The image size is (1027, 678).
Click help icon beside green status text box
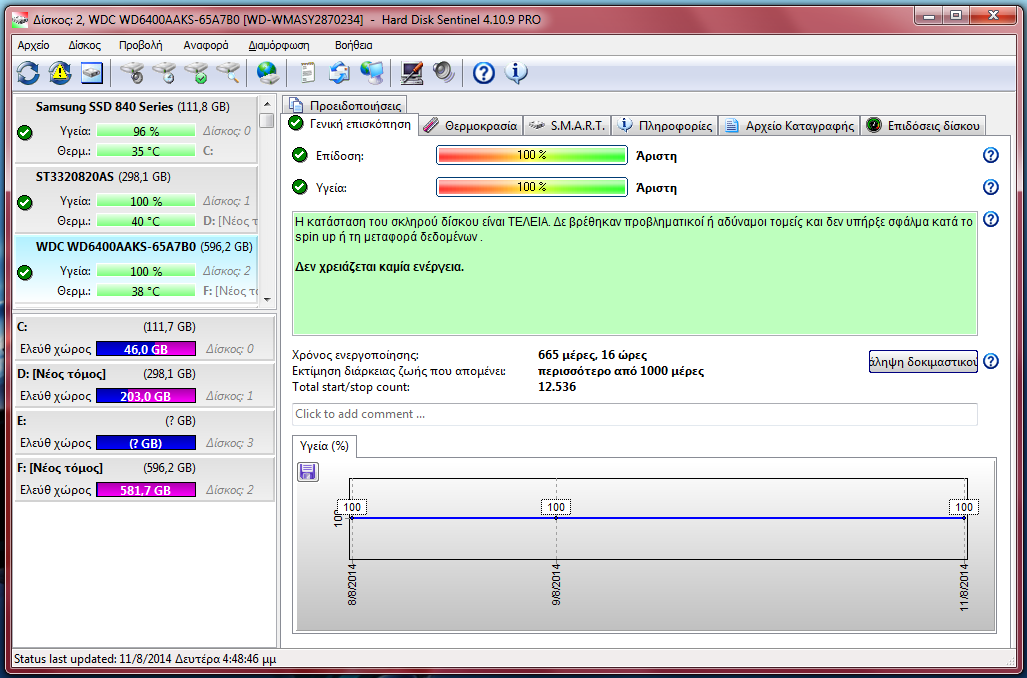(991, 219)
